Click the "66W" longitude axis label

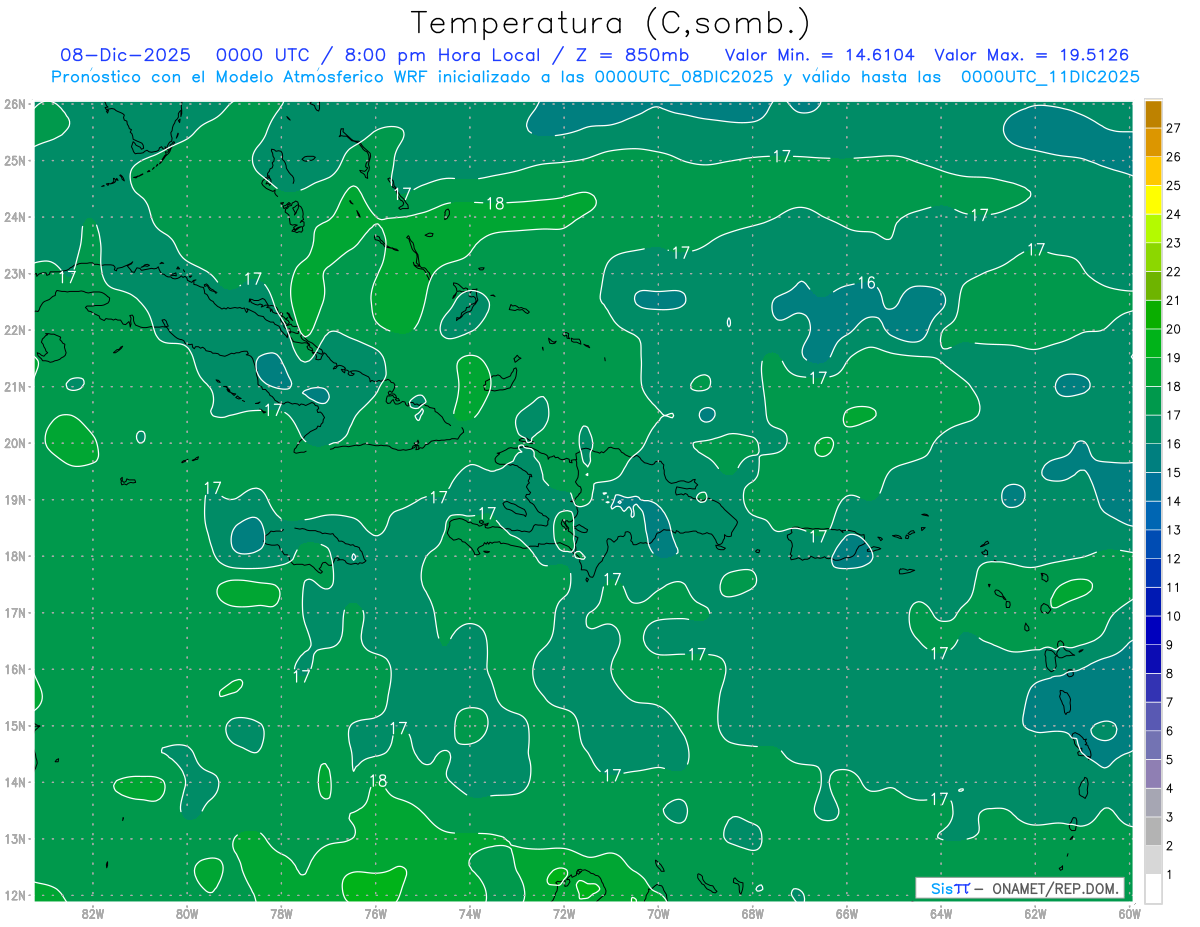click(x=846, y=913)
